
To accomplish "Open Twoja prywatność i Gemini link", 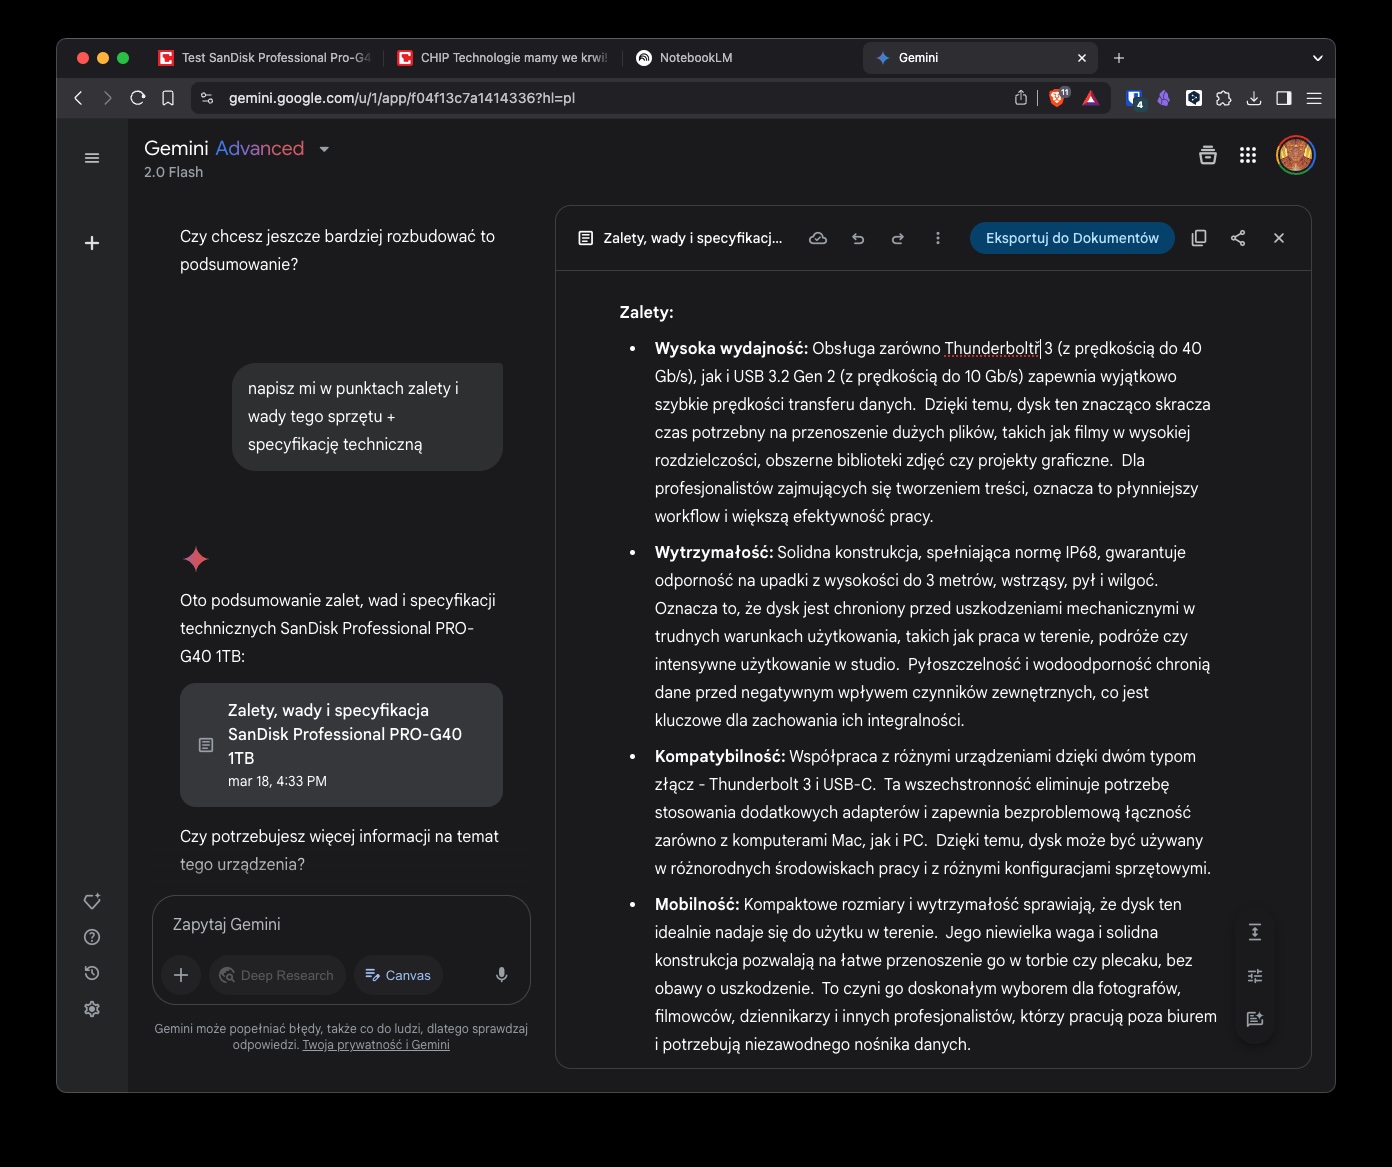I will (376, 1045).
